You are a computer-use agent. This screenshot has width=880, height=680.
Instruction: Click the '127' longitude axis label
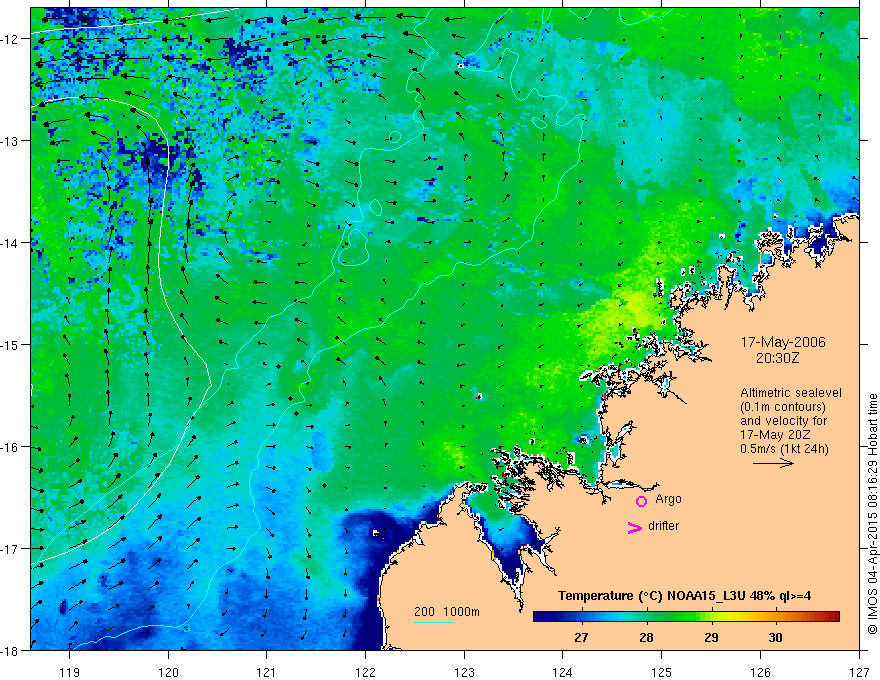(x=859, y=672)
